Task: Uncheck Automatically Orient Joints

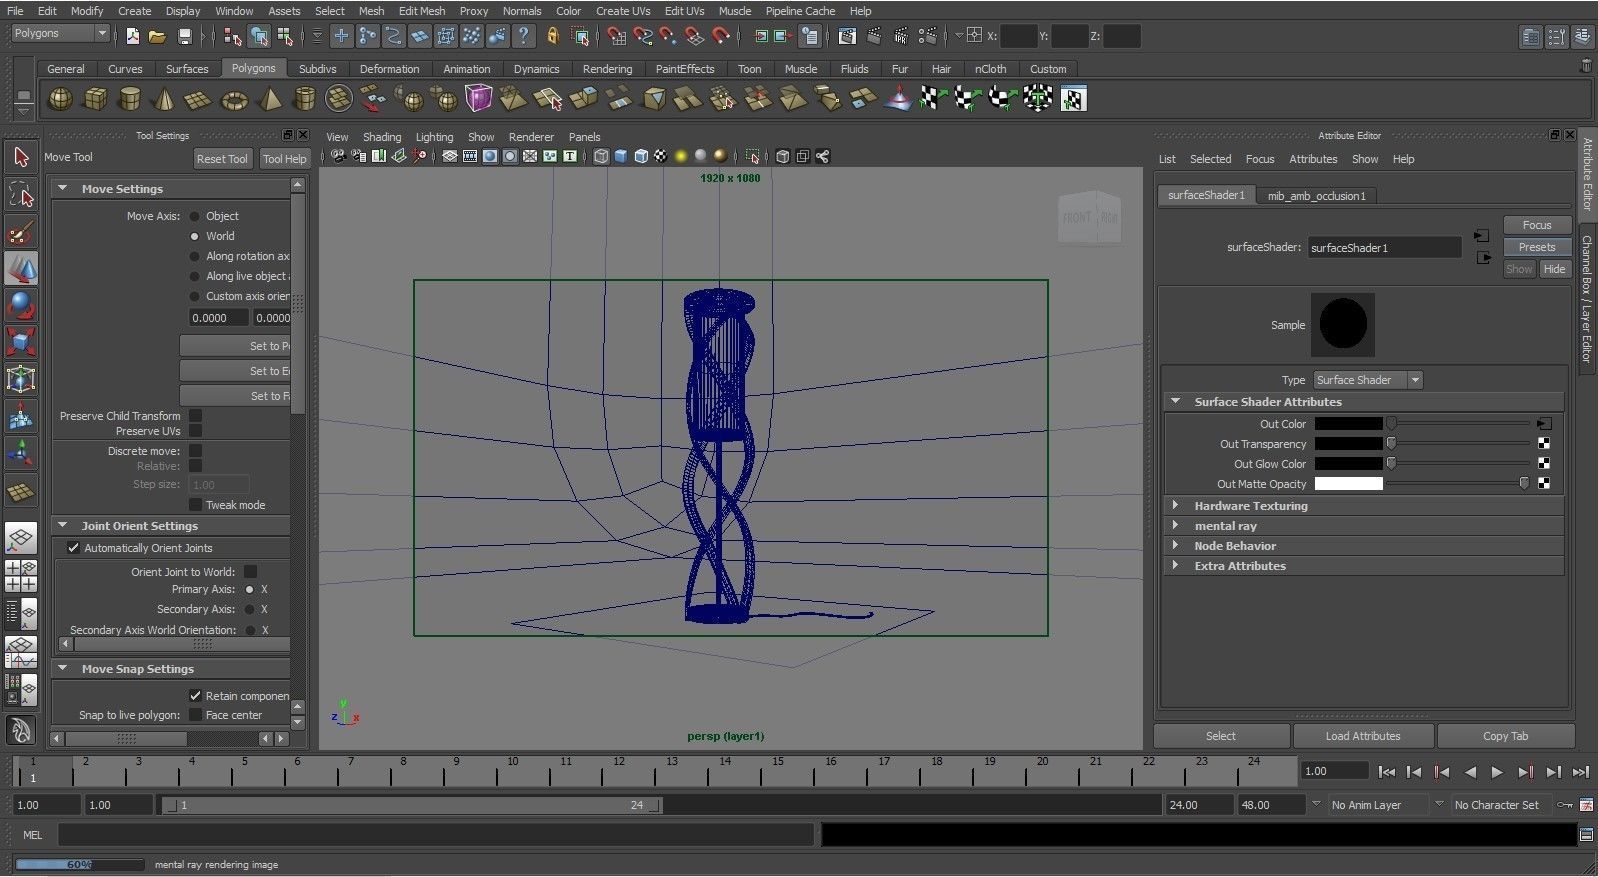Action: (73, 548)
